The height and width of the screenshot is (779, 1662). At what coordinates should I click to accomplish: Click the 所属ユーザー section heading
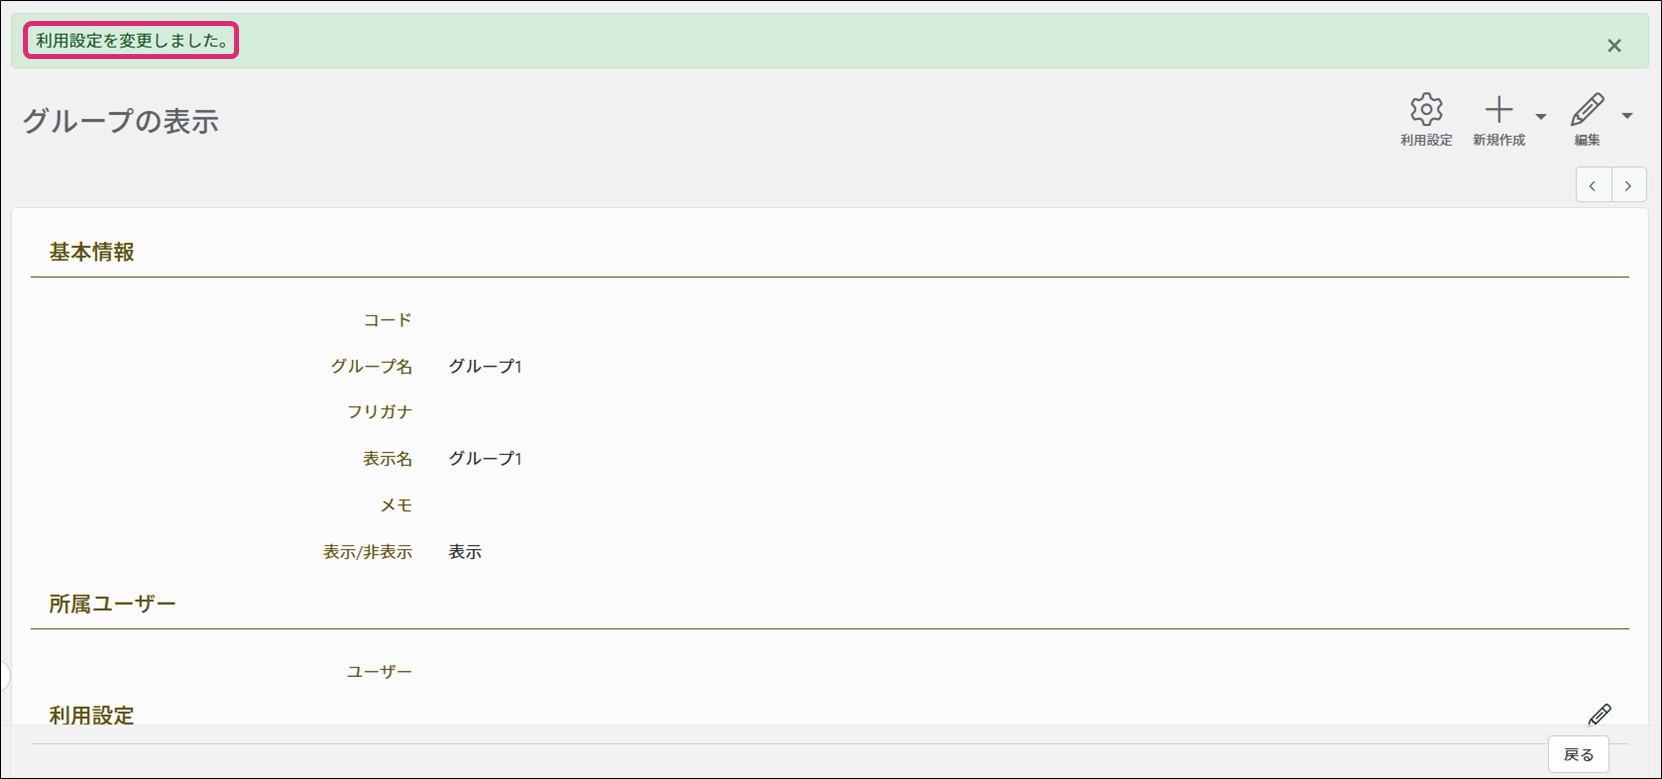click(x=112, y=604)
